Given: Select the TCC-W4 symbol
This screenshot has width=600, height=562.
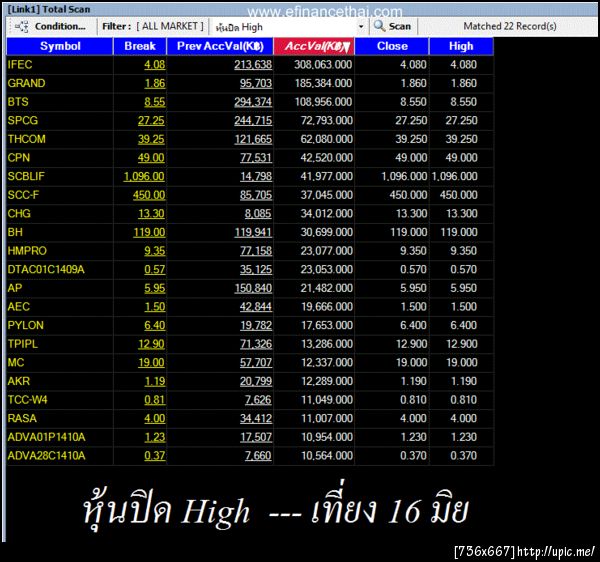Looking at the screenshot, I should click(28, 400).
